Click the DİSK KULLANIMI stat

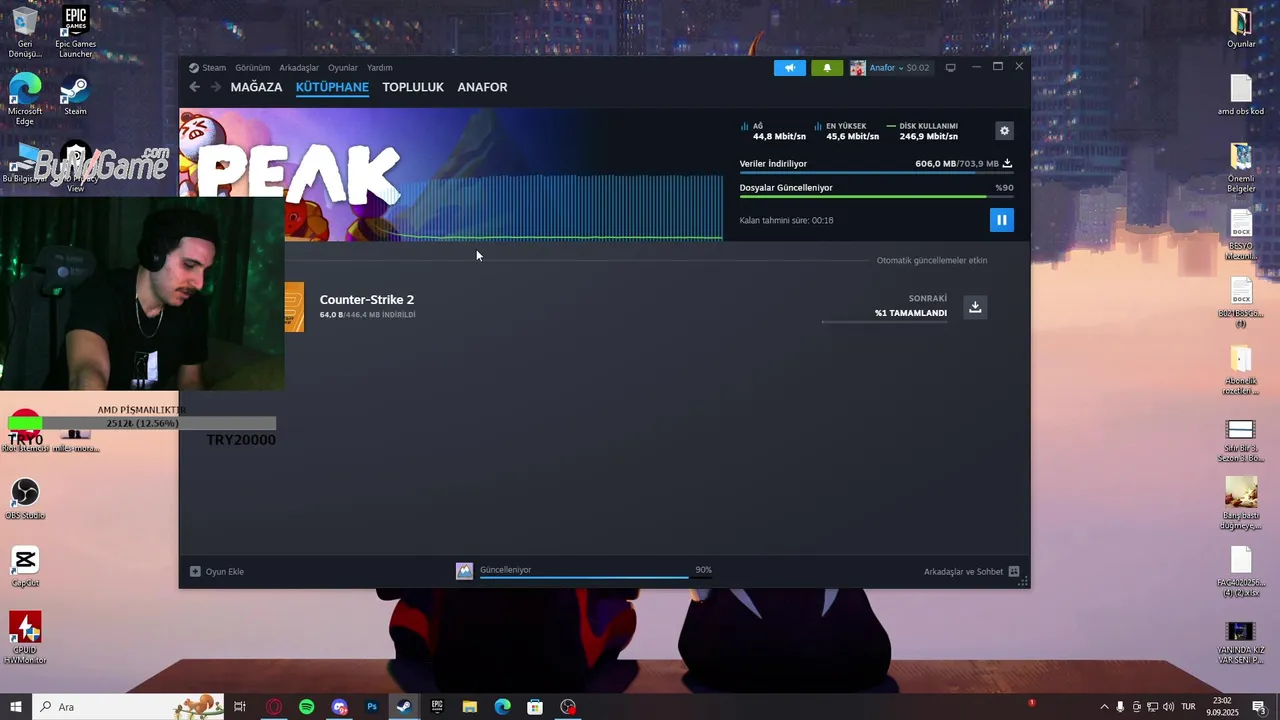[922, 131]
